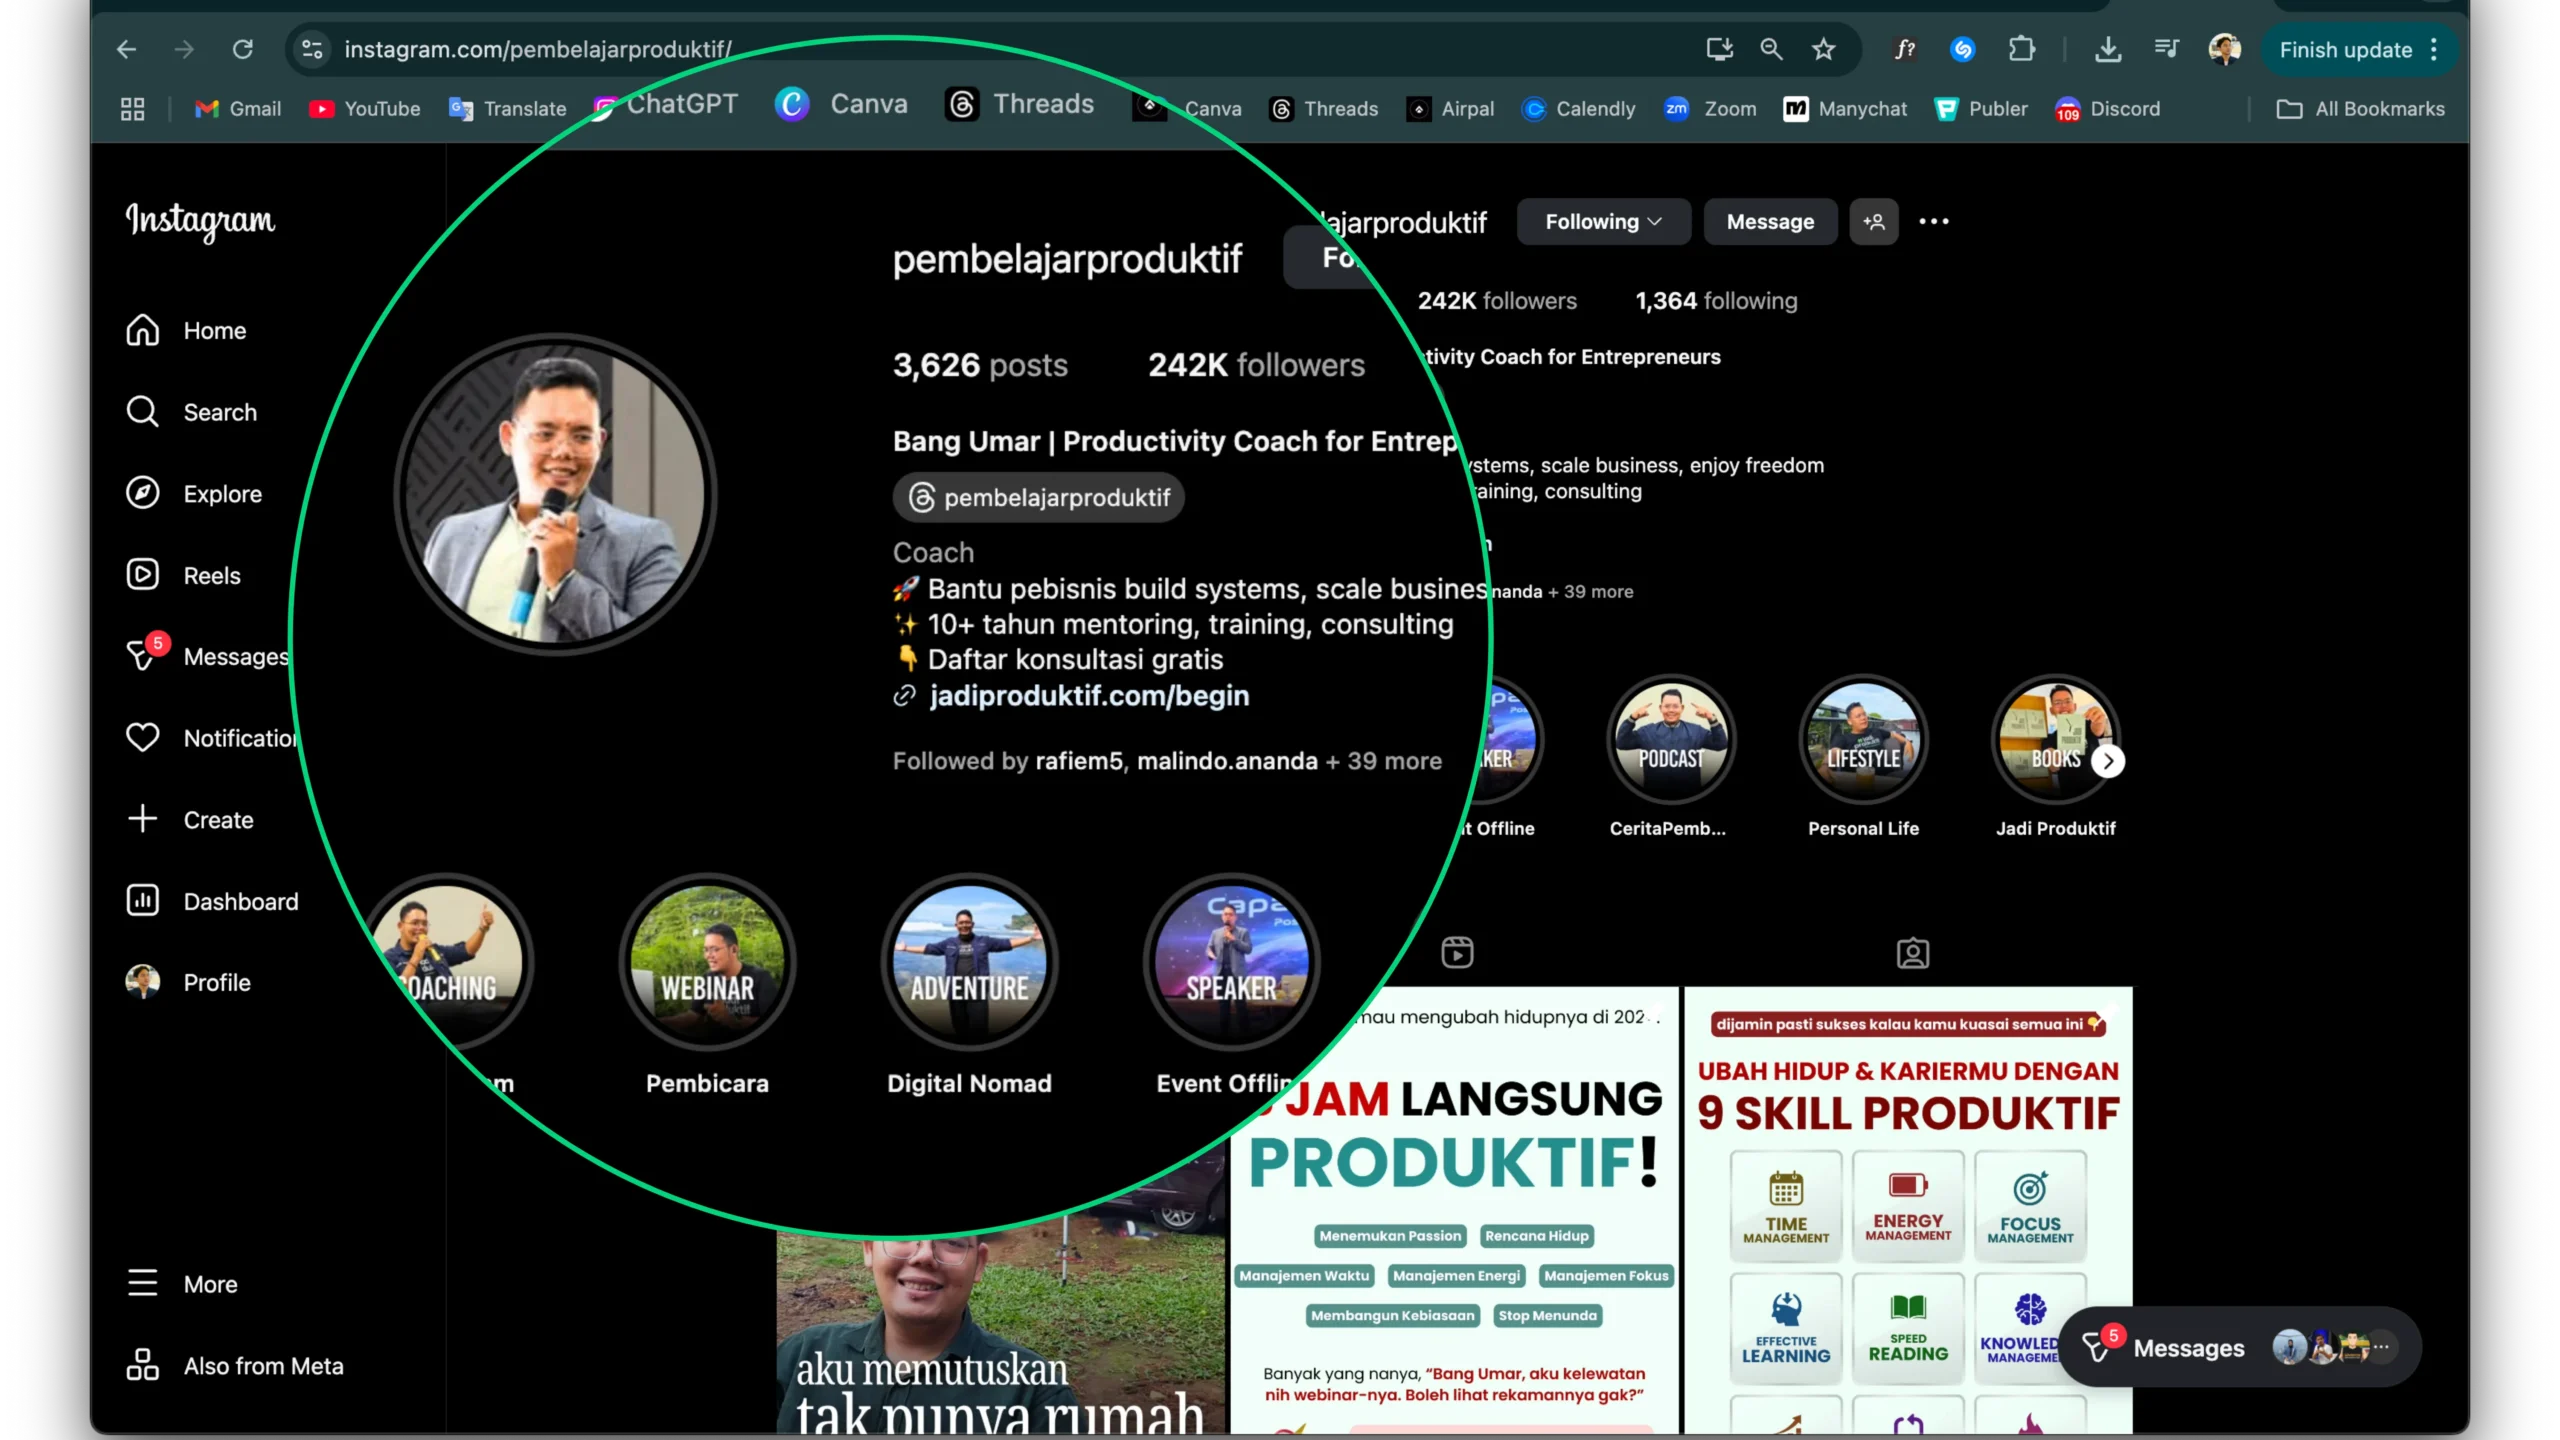2560x1440 pixels.
Task: Reload the Instagram page
Action: 243,49
